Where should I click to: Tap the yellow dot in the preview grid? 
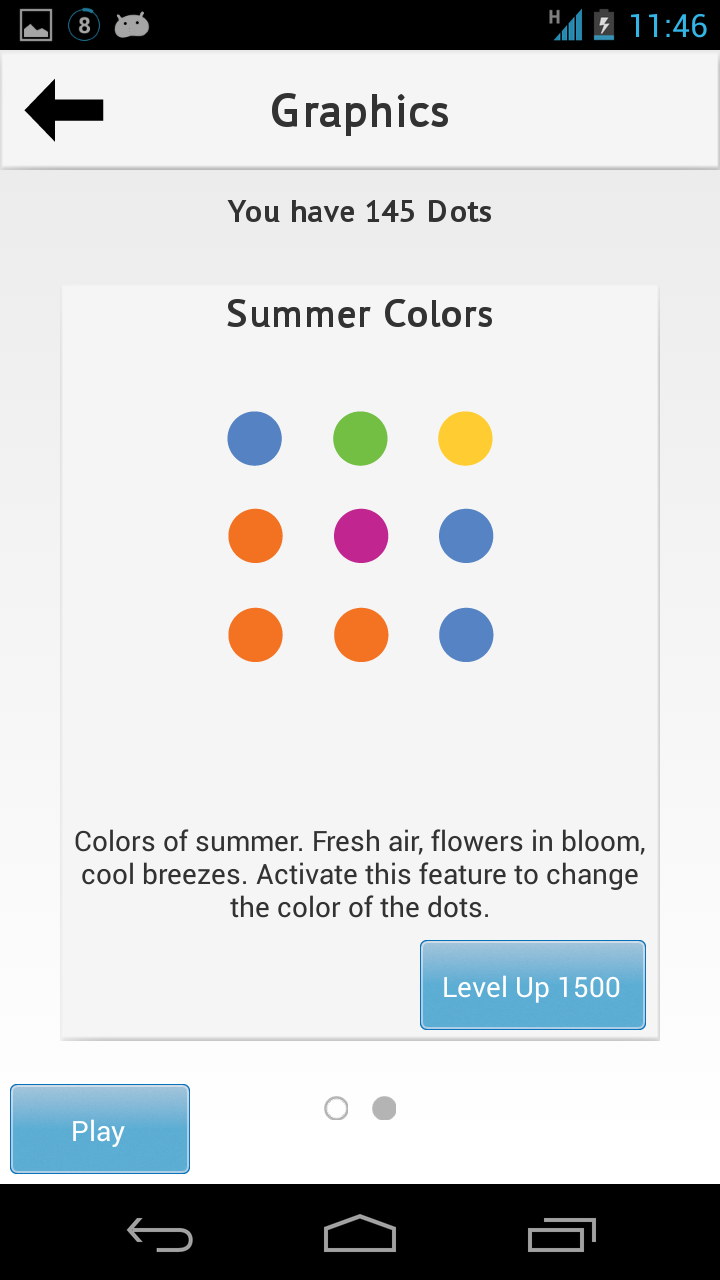tap(465, 438)
